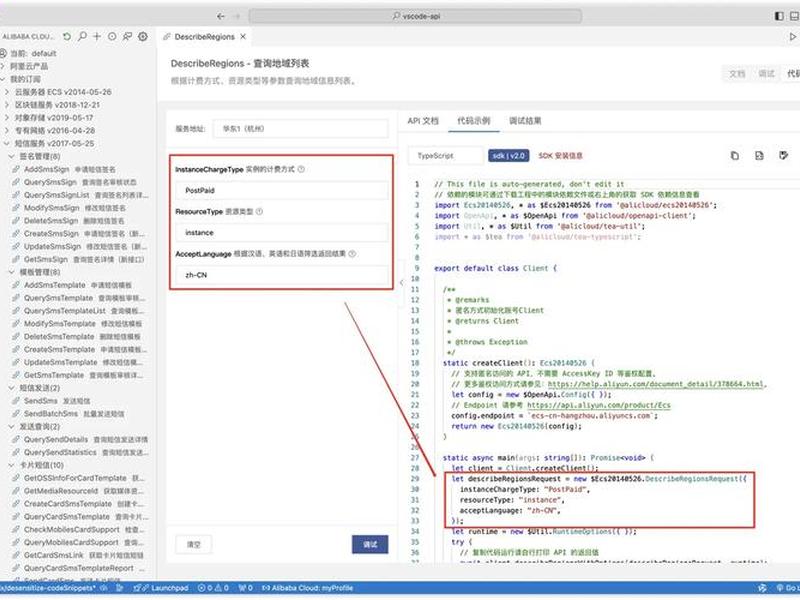Collapse the 签名管理(8) group
Screen dimensions: 800x600
point(12,156)
